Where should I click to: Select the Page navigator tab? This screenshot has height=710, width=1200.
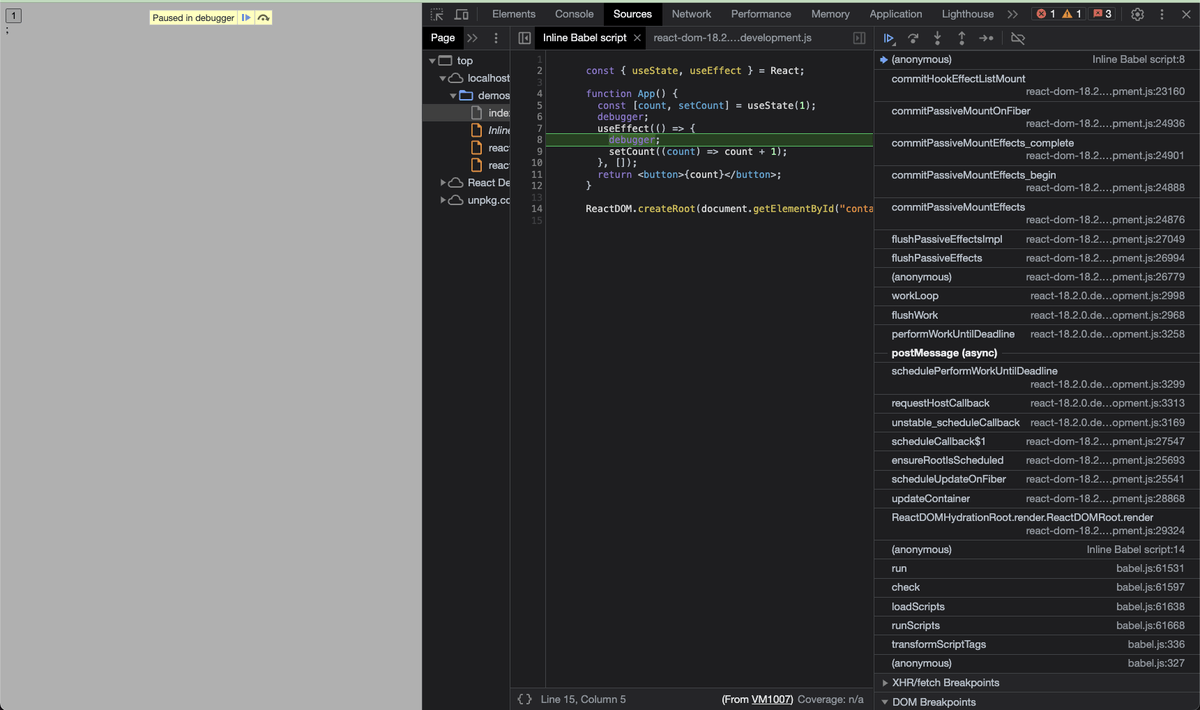point(442,38)
